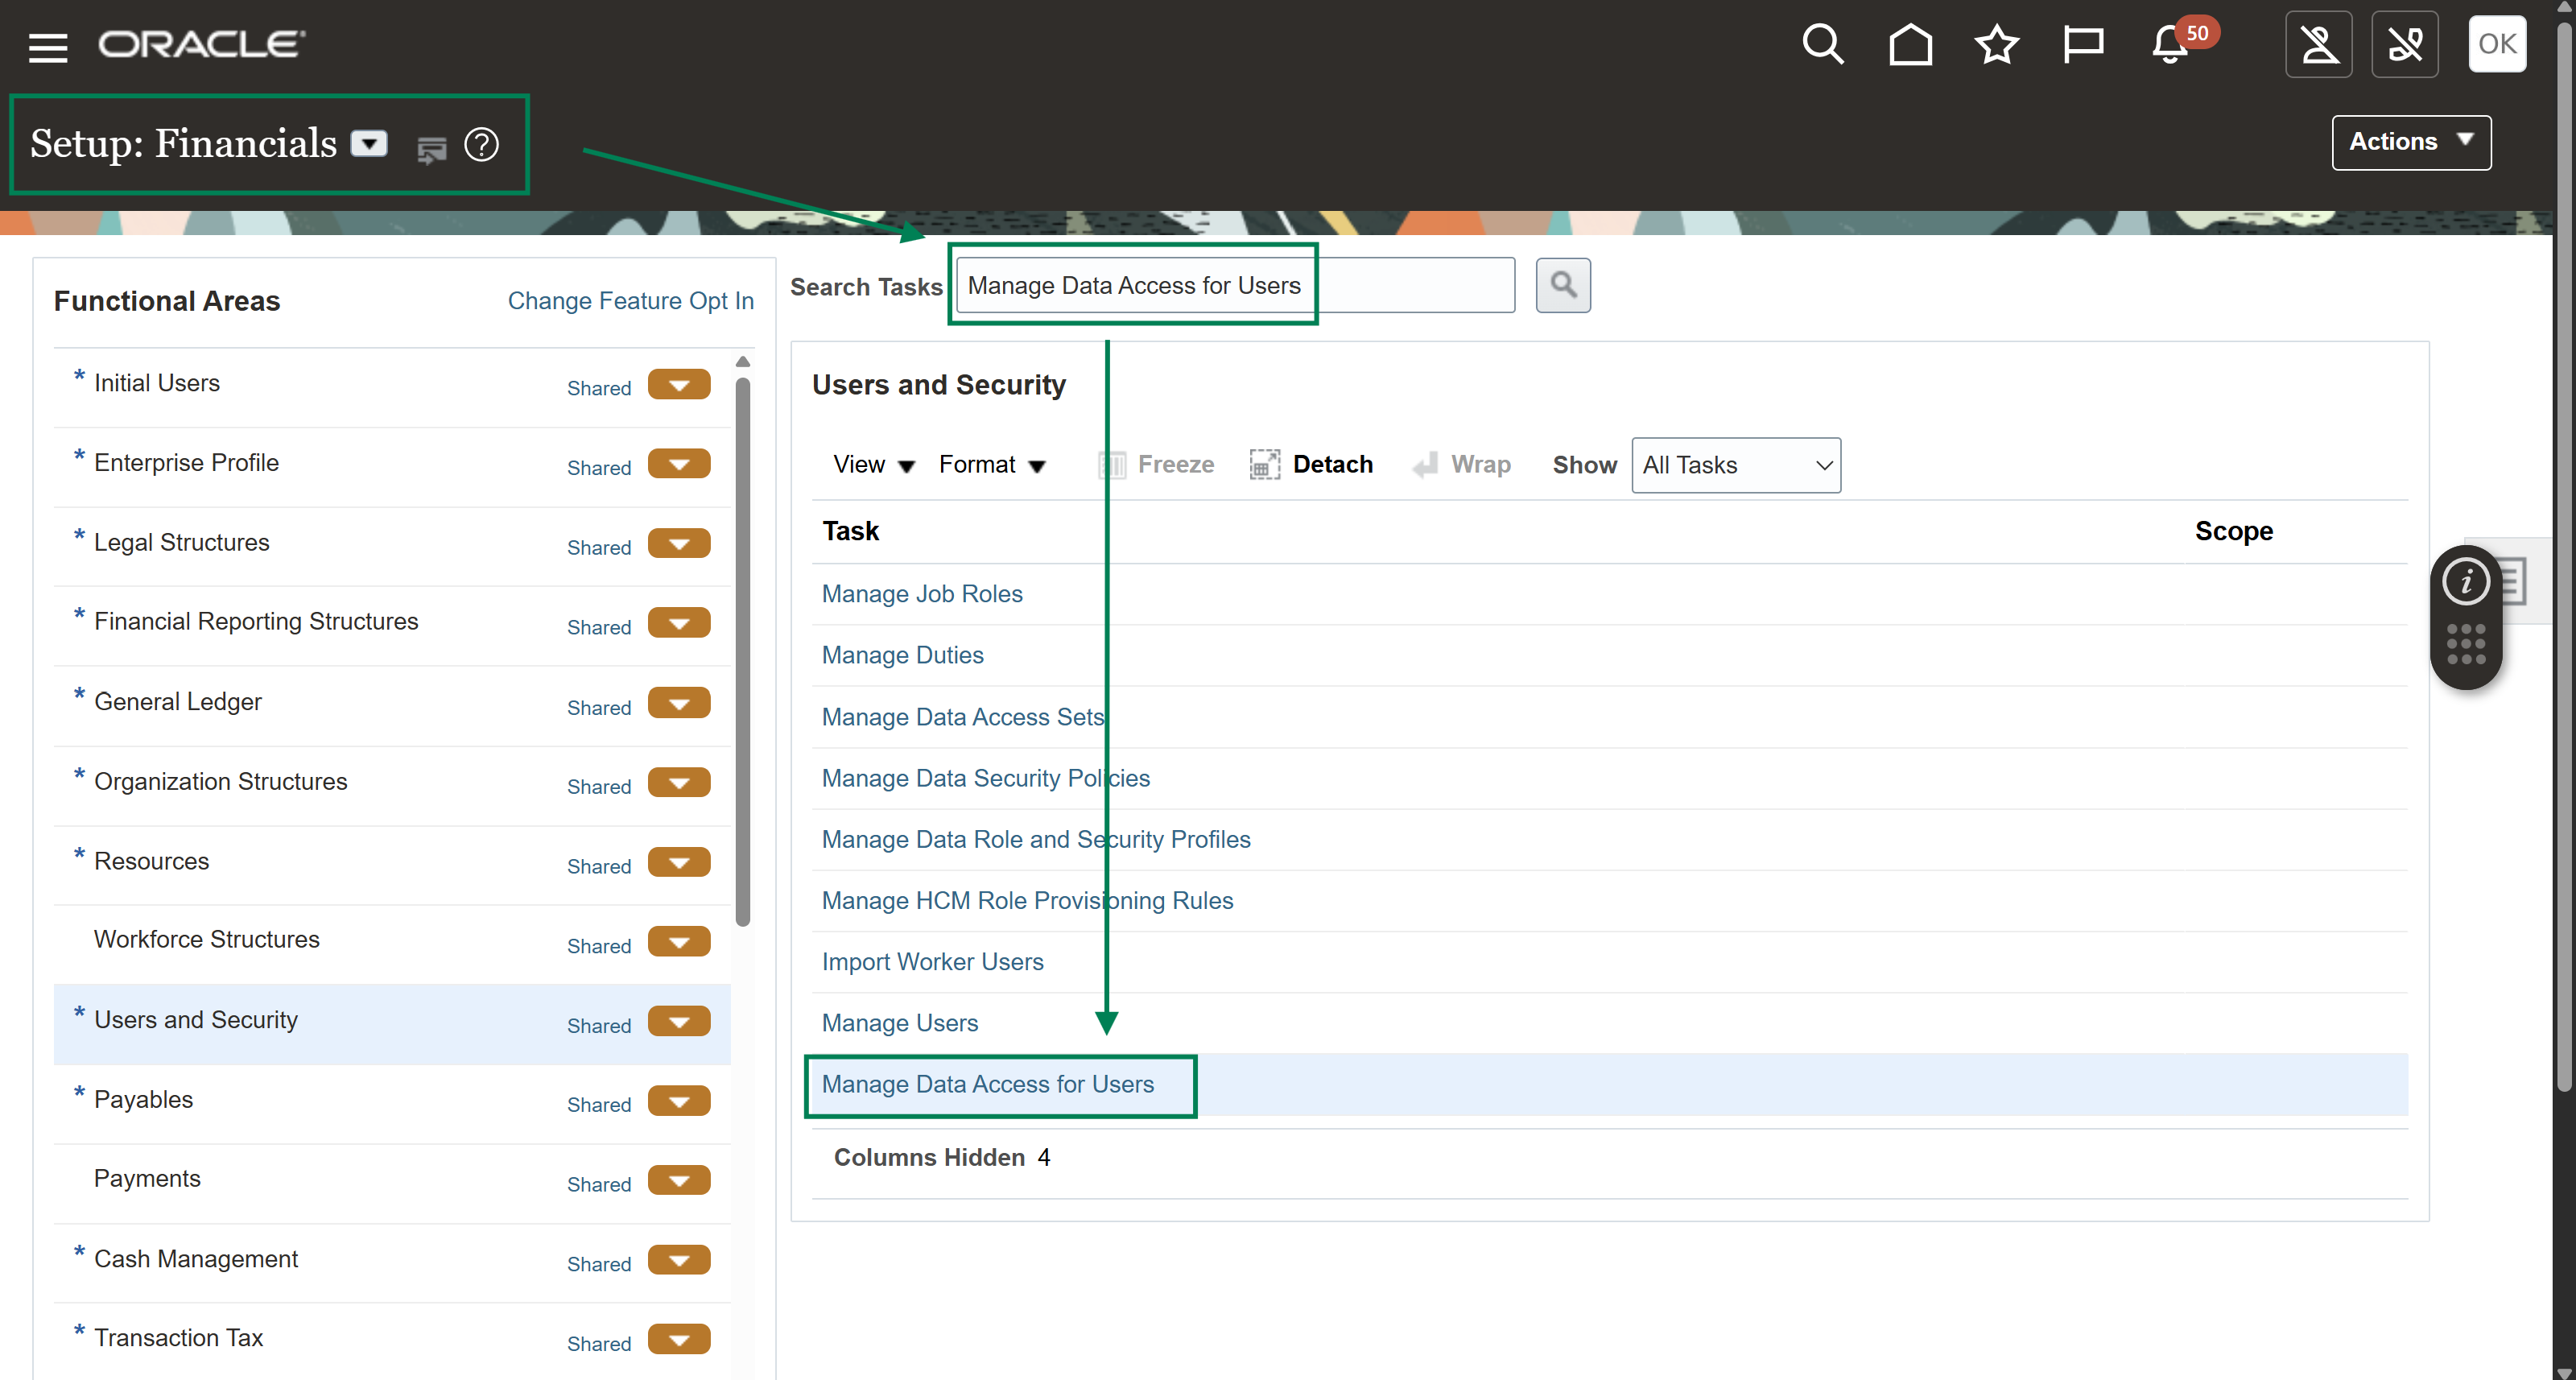
Task: Open Manage Data Access Sets task
Action: tap(963, 717)
